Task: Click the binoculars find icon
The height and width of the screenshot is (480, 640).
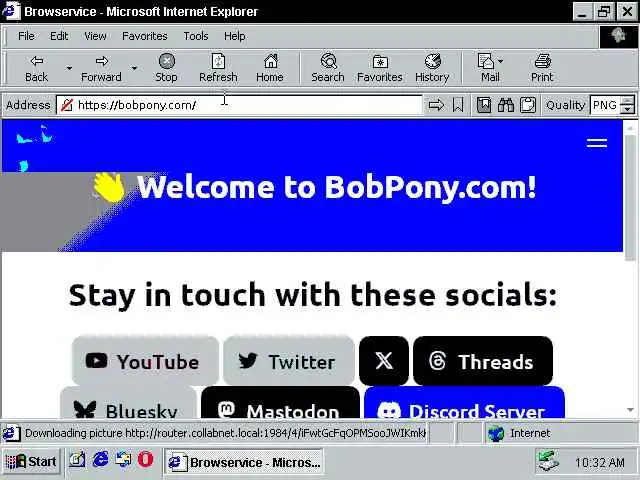Action: click(506, 105)
